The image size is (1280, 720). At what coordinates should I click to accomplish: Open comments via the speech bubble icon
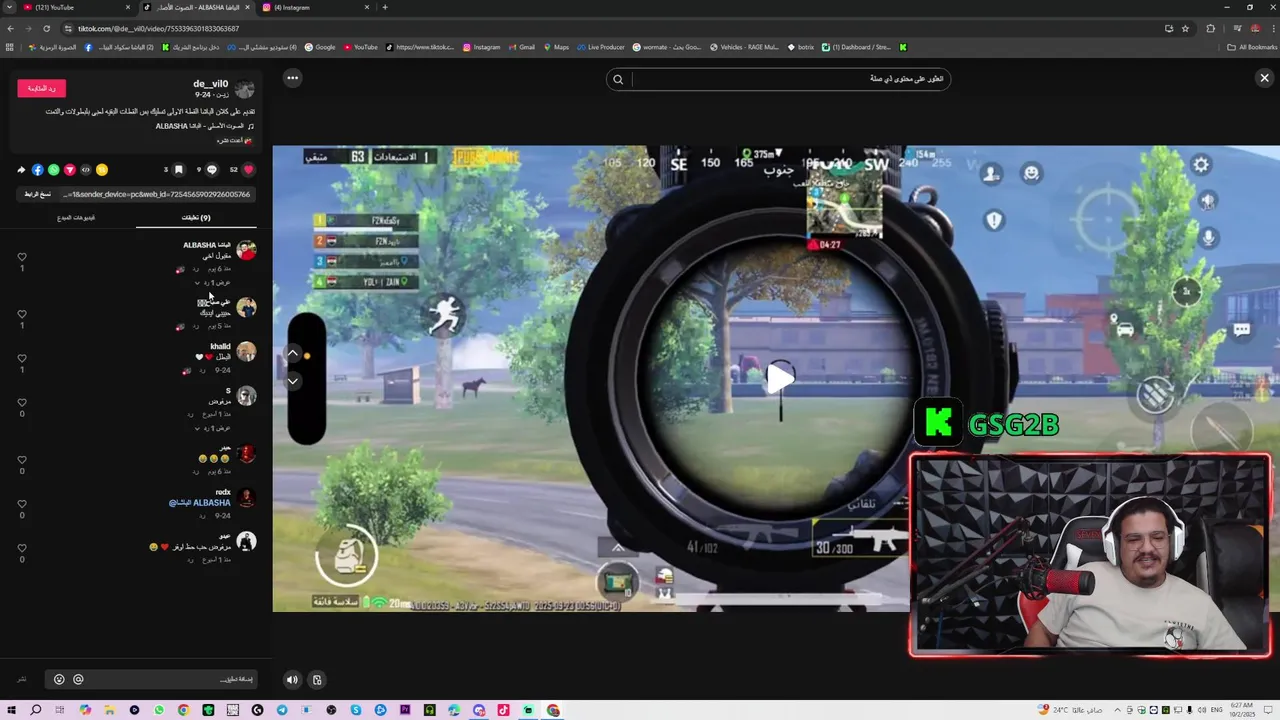click(211, 170)
